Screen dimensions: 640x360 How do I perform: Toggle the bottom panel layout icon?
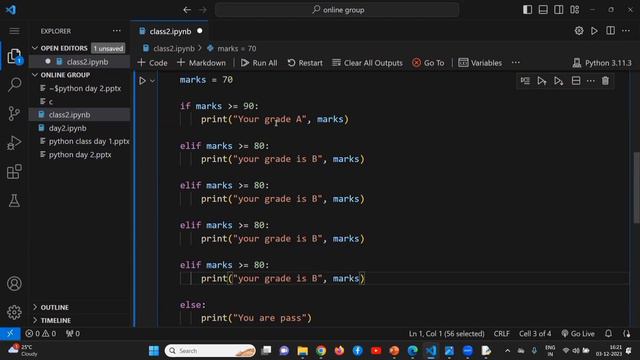543,10
